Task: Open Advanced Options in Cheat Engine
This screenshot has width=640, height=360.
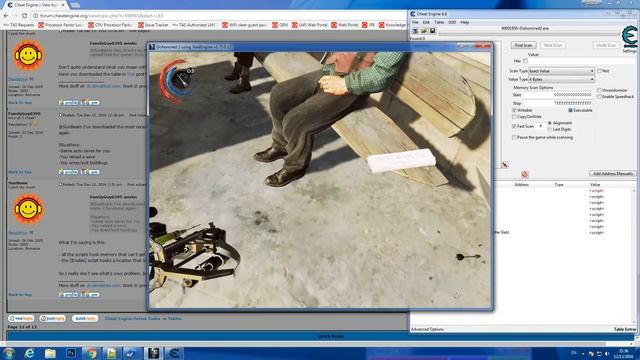Action: click(x=427, y=329)
